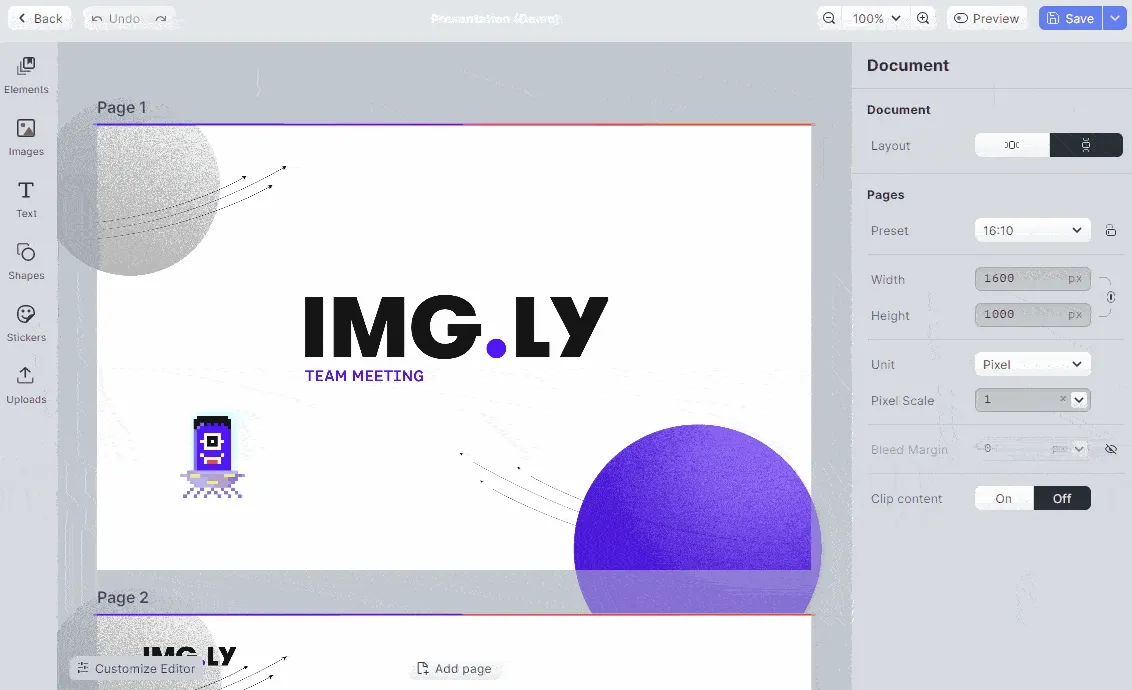Select the Page 2 label
Image resolution: width=1132 pixels, height=690 pixels.
pos(122,598)
